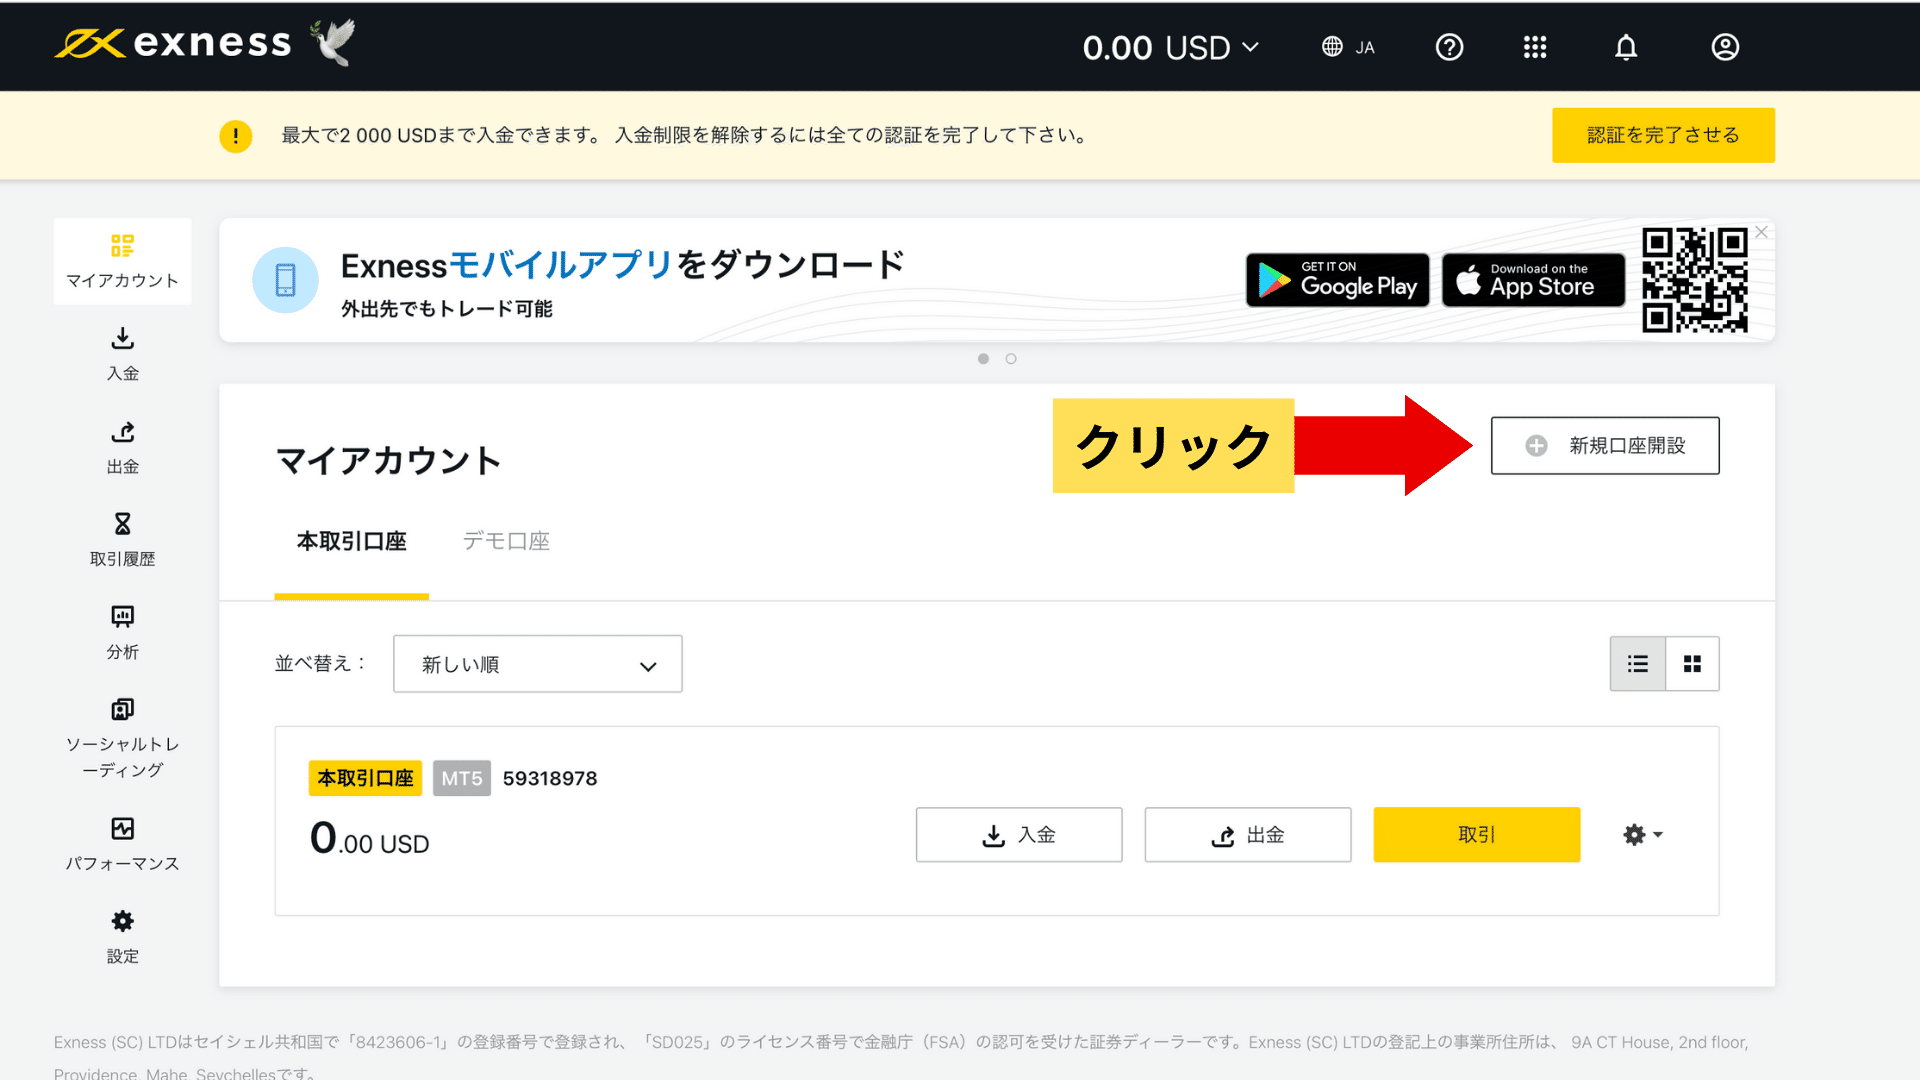The image size is (1920, 1080).
Task: Click the 0.00 USD account balance text
Action: click(369, 840)
